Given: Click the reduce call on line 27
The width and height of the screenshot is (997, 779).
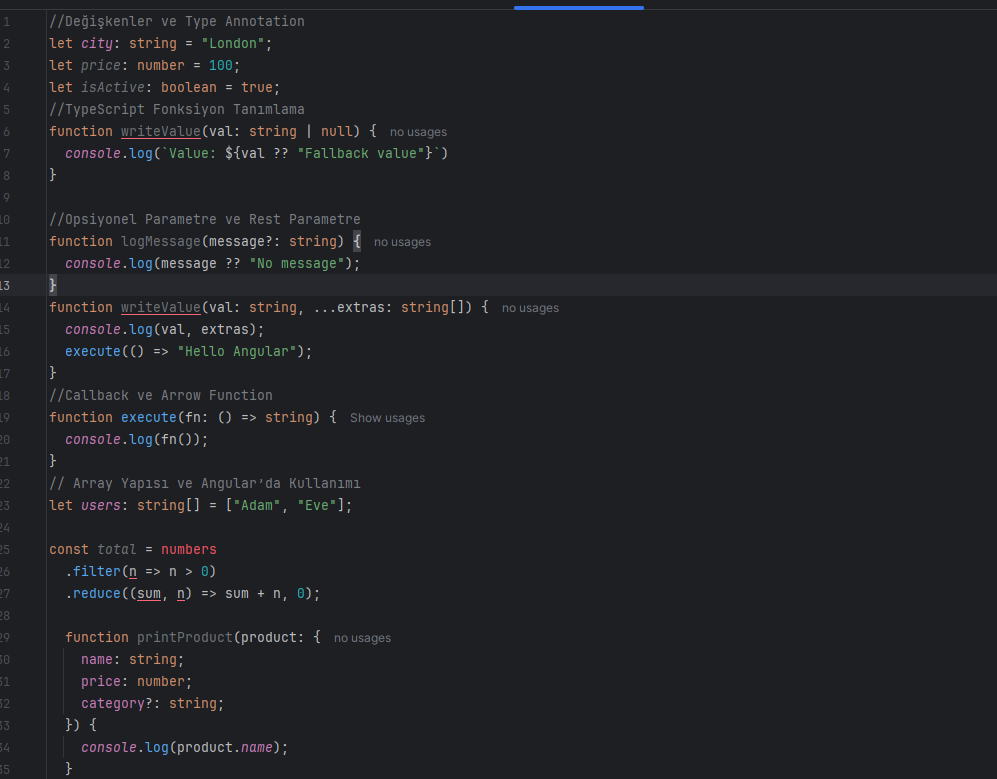Looking at the screenshot, I should tap(96, 593).
